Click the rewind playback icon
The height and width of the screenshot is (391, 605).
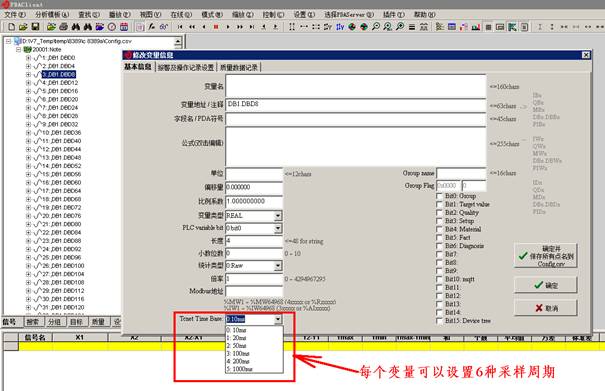(192, 27)
